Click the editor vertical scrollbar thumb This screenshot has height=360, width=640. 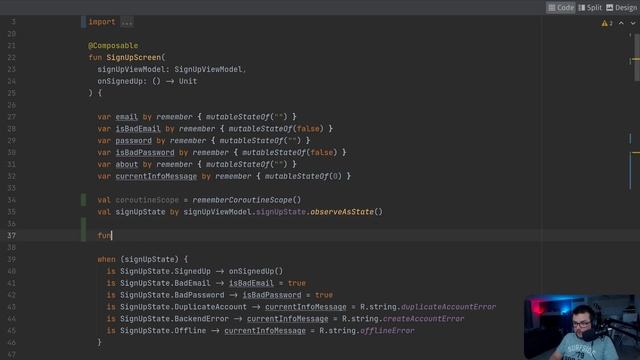coord(637,57)
